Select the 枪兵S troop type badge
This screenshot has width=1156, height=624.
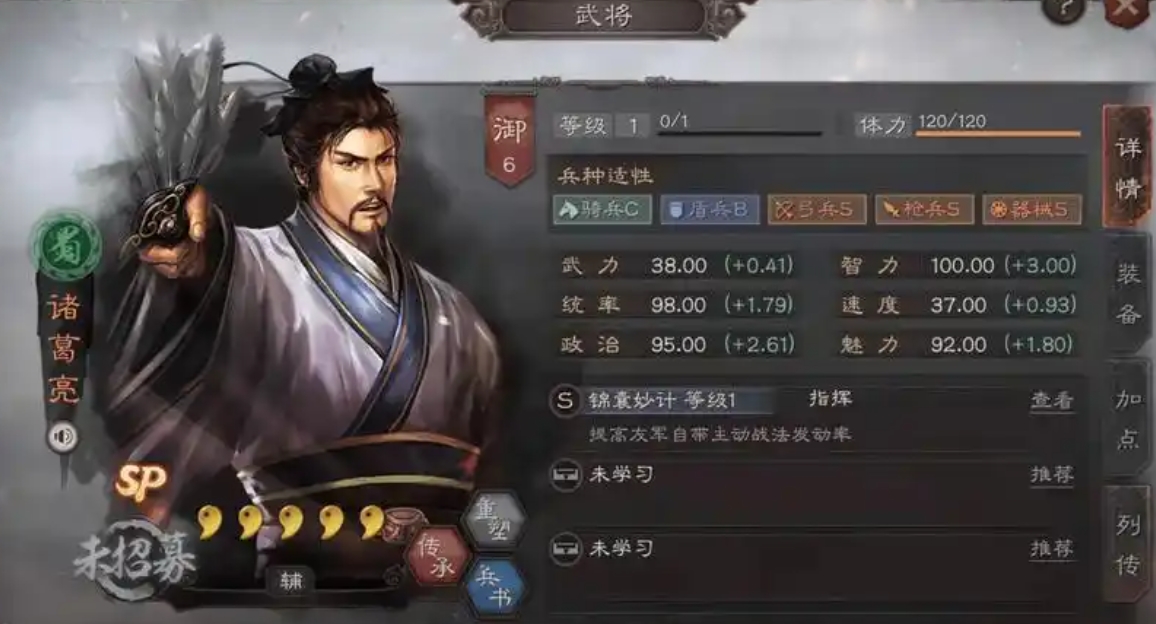click(x=924, y=209)
